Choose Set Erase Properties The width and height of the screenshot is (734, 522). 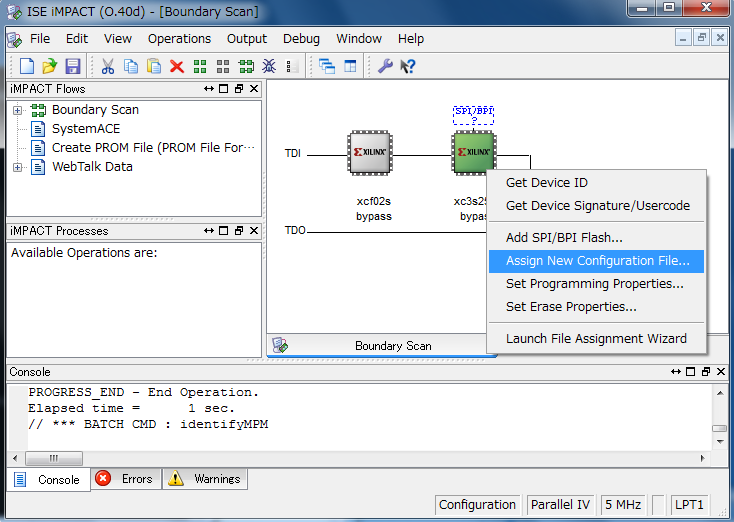click(596, 307)
